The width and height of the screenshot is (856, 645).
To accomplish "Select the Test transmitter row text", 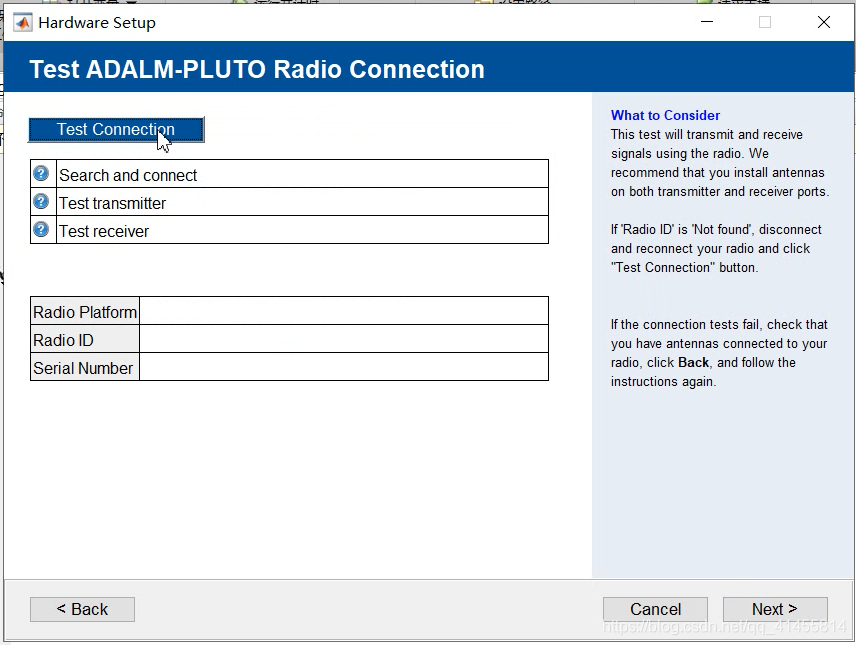I will (112, 203).
